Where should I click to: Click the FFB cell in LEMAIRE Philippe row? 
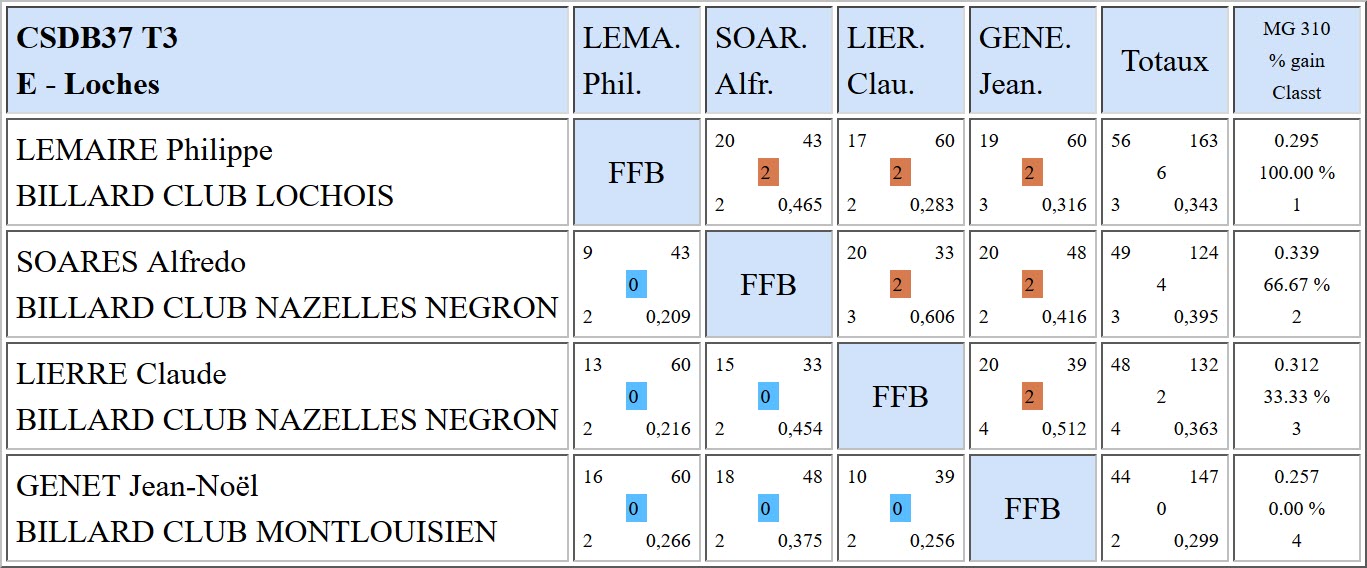[636, 173]
